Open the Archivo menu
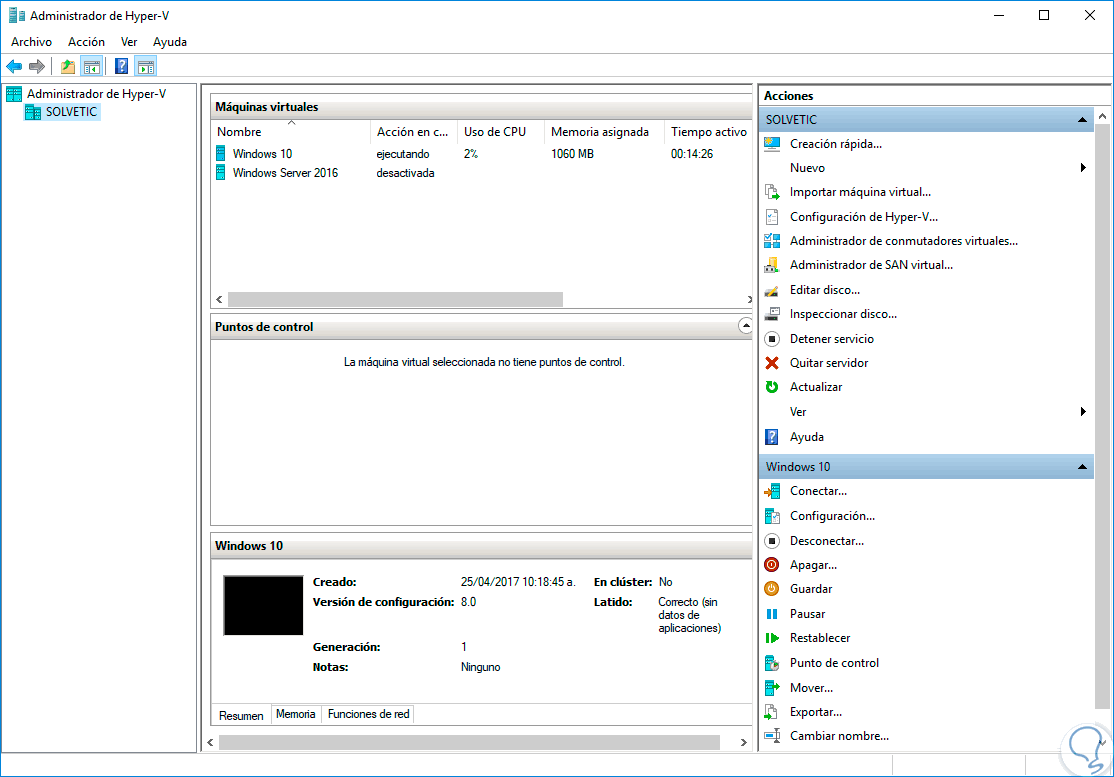Screen dimensions: 1114x777 [x=31, y=42]
